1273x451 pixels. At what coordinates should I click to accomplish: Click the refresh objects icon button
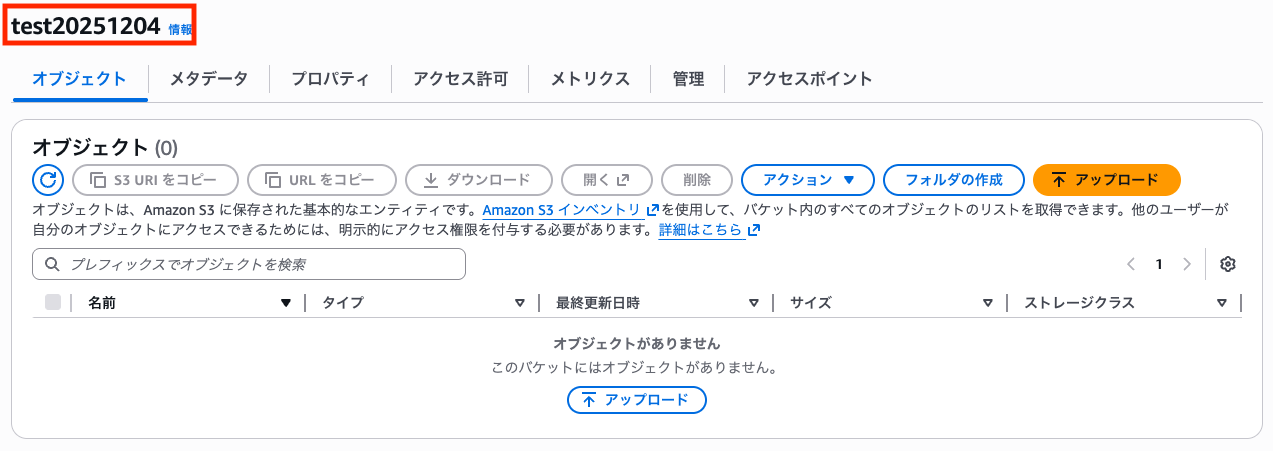[x=48, y=180]
